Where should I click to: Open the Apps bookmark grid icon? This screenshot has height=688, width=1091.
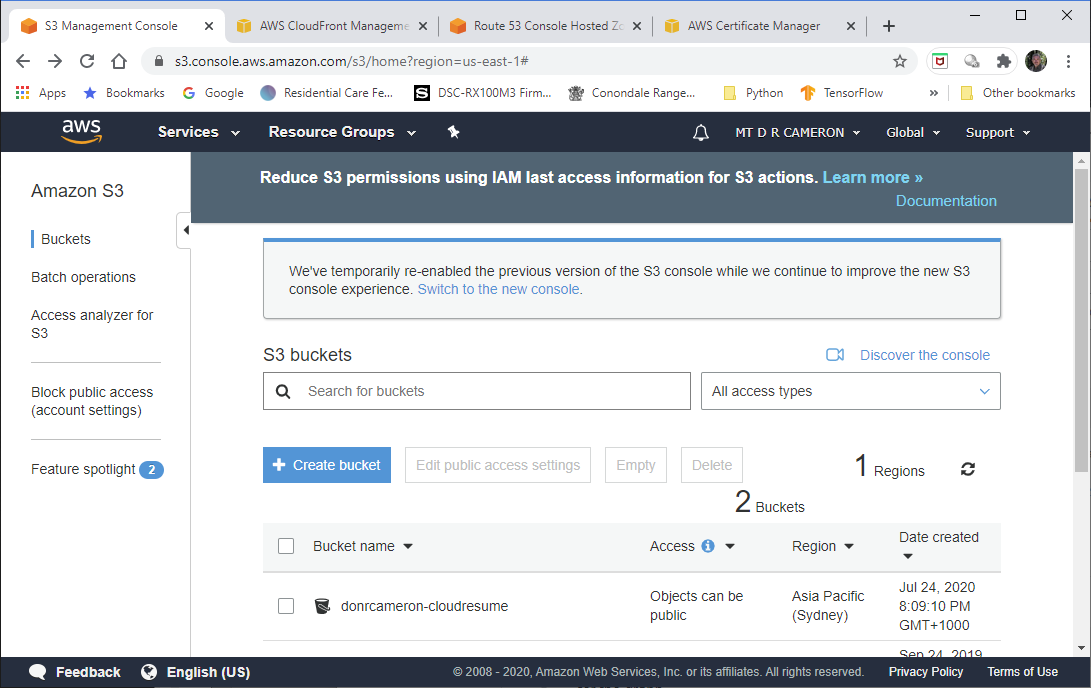tap(22, 93)
